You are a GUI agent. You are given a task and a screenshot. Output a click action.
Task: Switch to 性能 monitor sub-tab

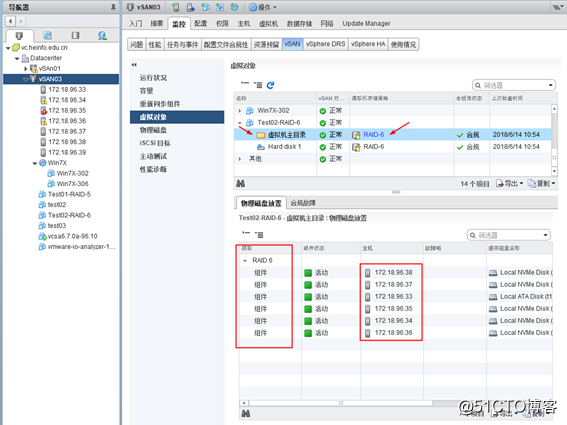[155, 44]
